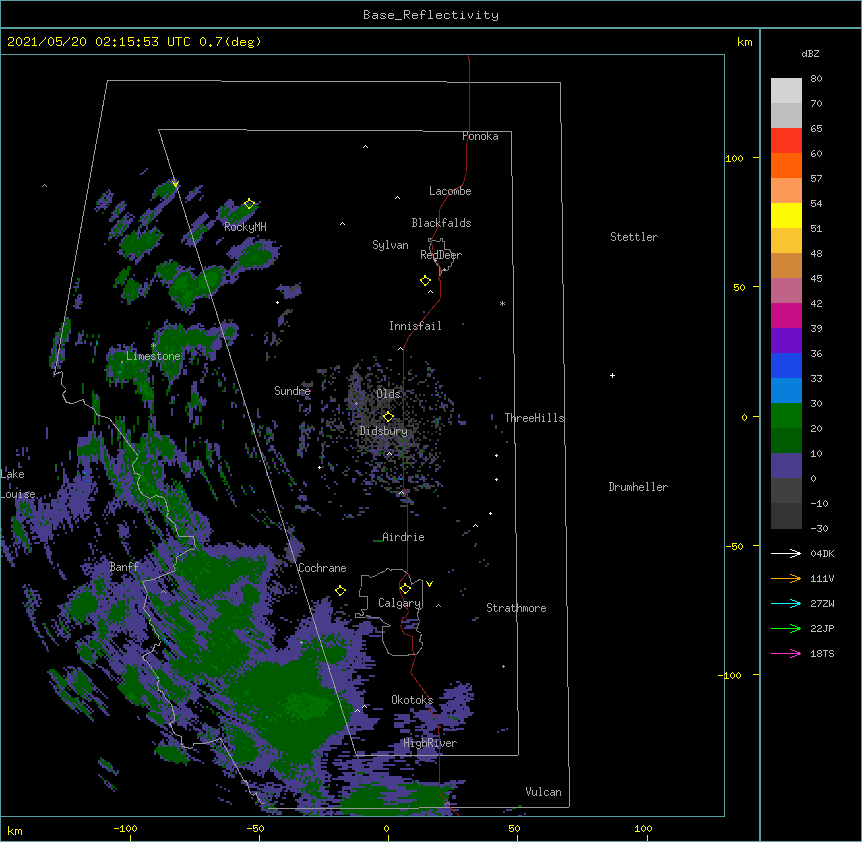Click the 80 value in dBZ legend
The width and height of the screenshot is (862, 842).
816,79
